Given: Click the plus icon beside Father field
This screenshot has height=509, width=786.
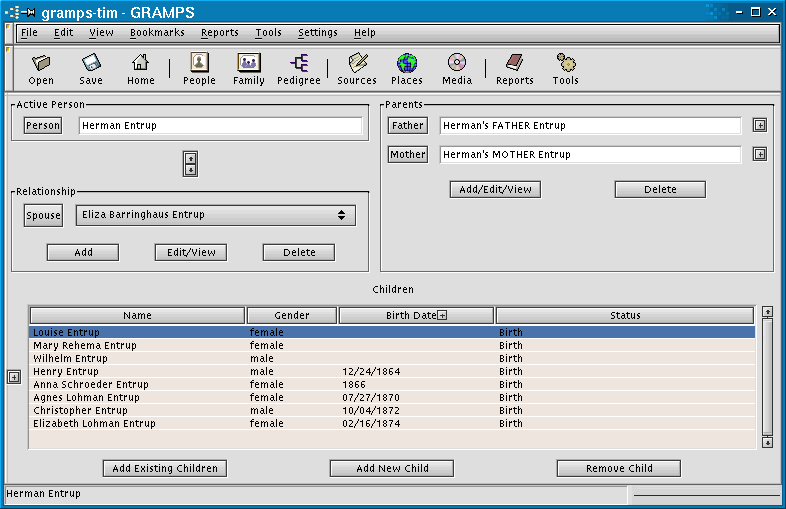Looking at the screenshot, I should pyautogui.click(x=760, y=125).
